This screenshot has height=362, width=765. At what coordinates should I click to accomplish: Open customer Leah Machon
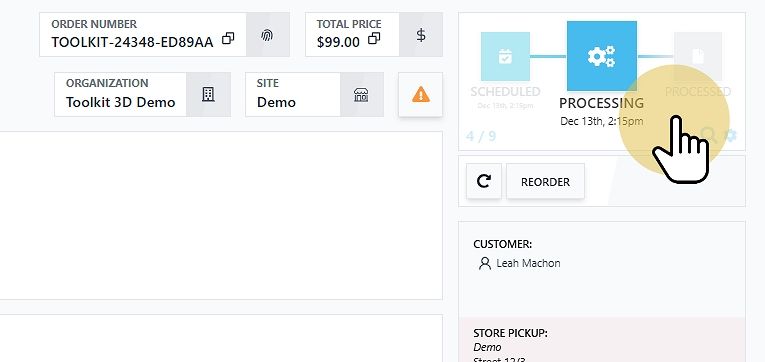(528, 263)
